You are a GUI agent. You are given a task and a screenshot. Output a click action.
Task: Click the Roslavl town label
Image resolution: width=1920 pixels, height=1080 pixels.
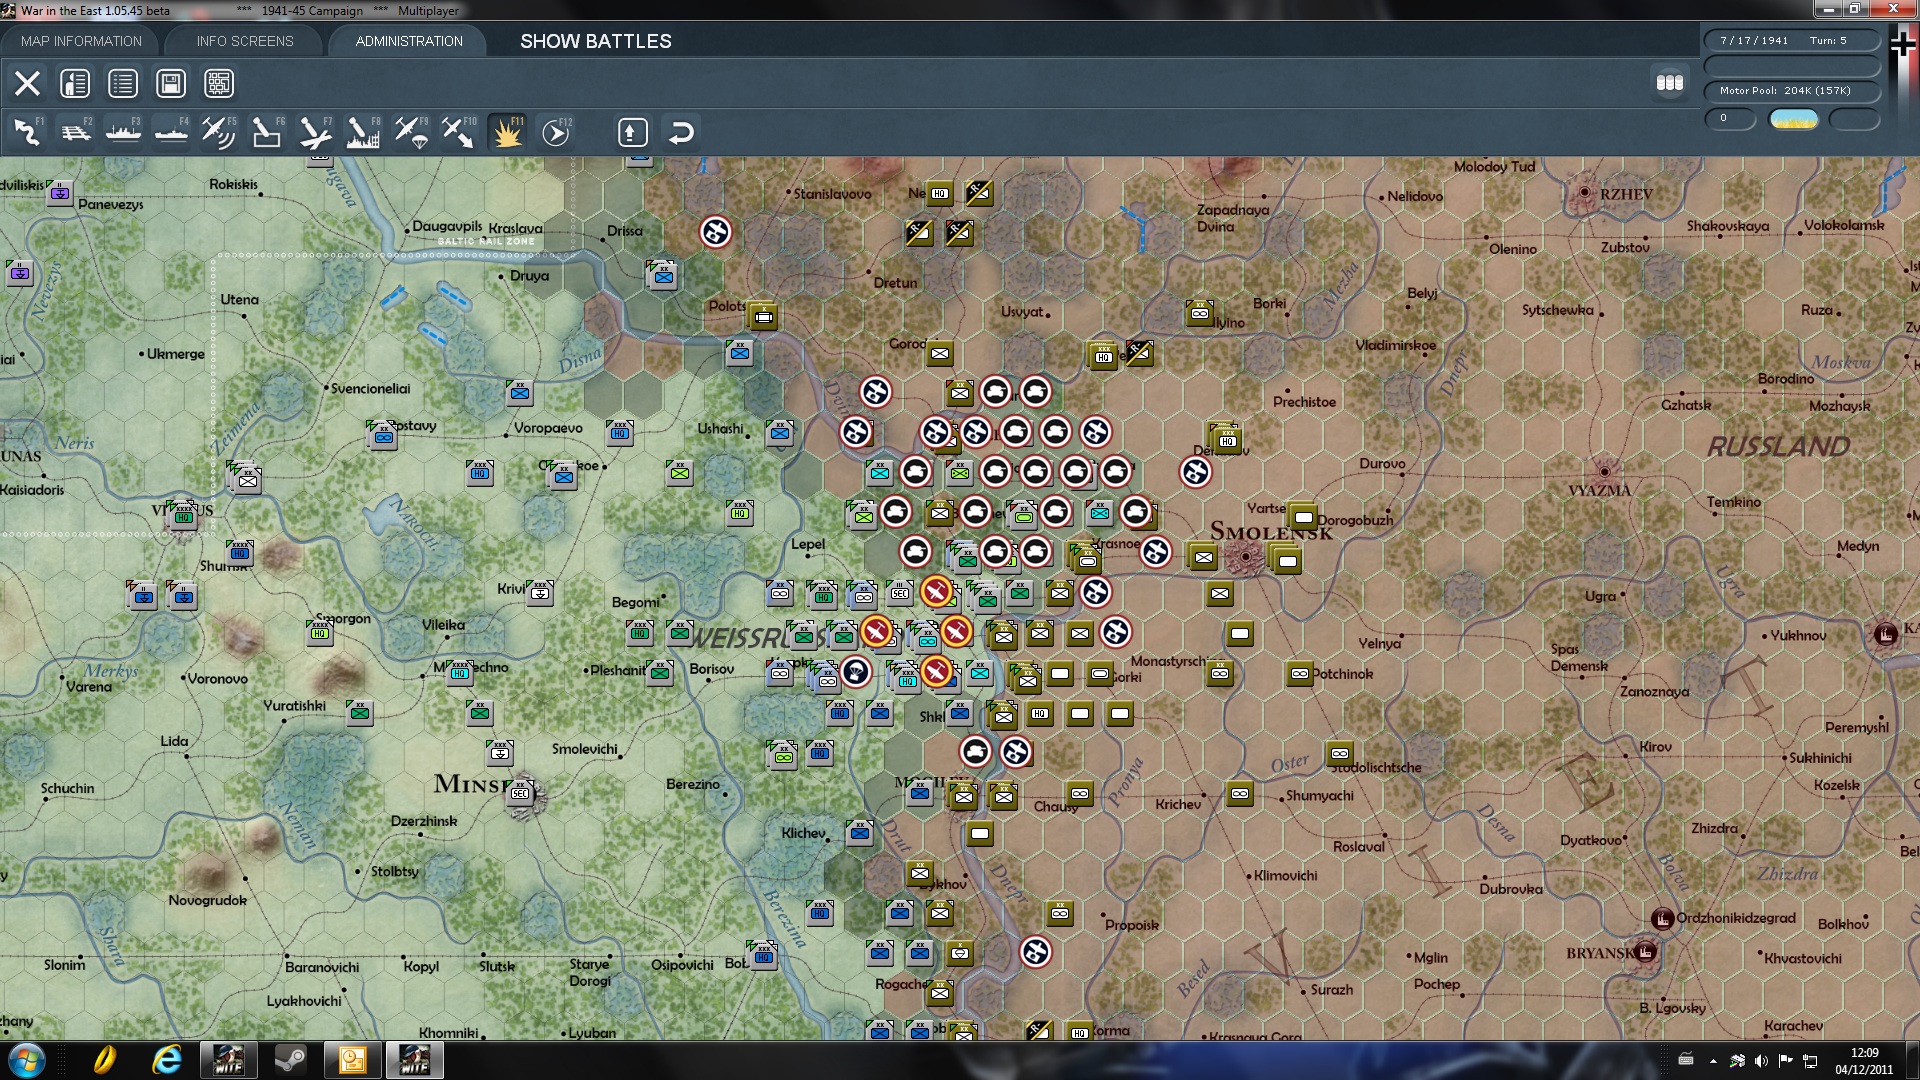[x=1358, y=846]
